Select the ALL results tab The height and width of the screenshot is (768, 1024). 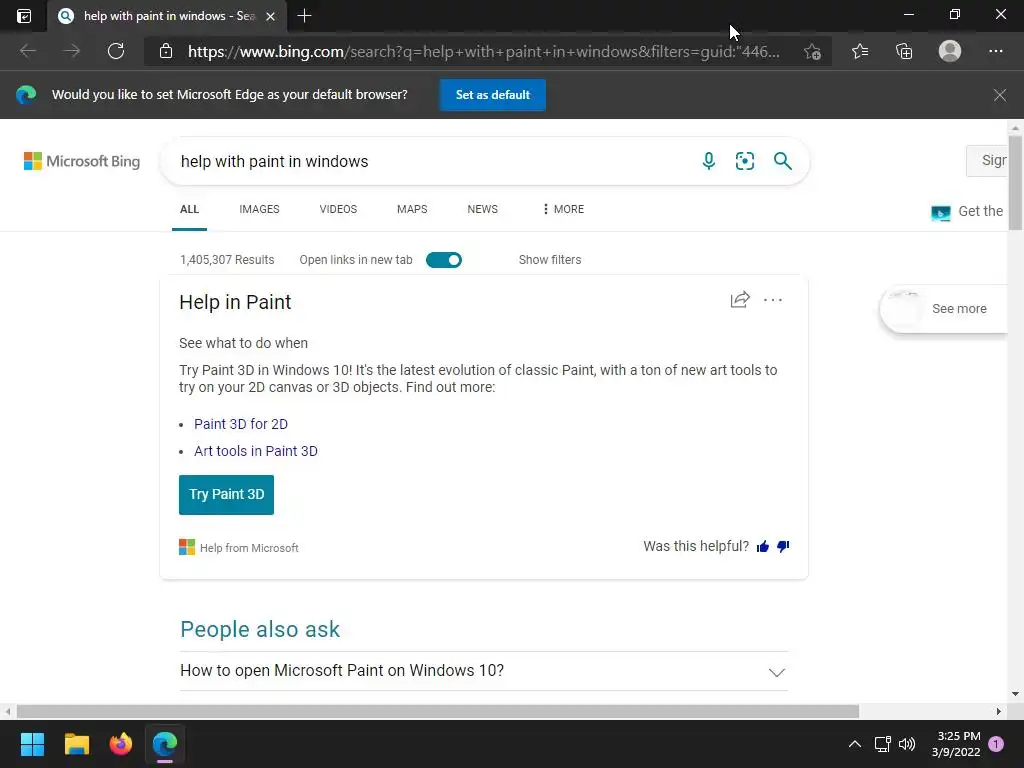click(189, 209)
